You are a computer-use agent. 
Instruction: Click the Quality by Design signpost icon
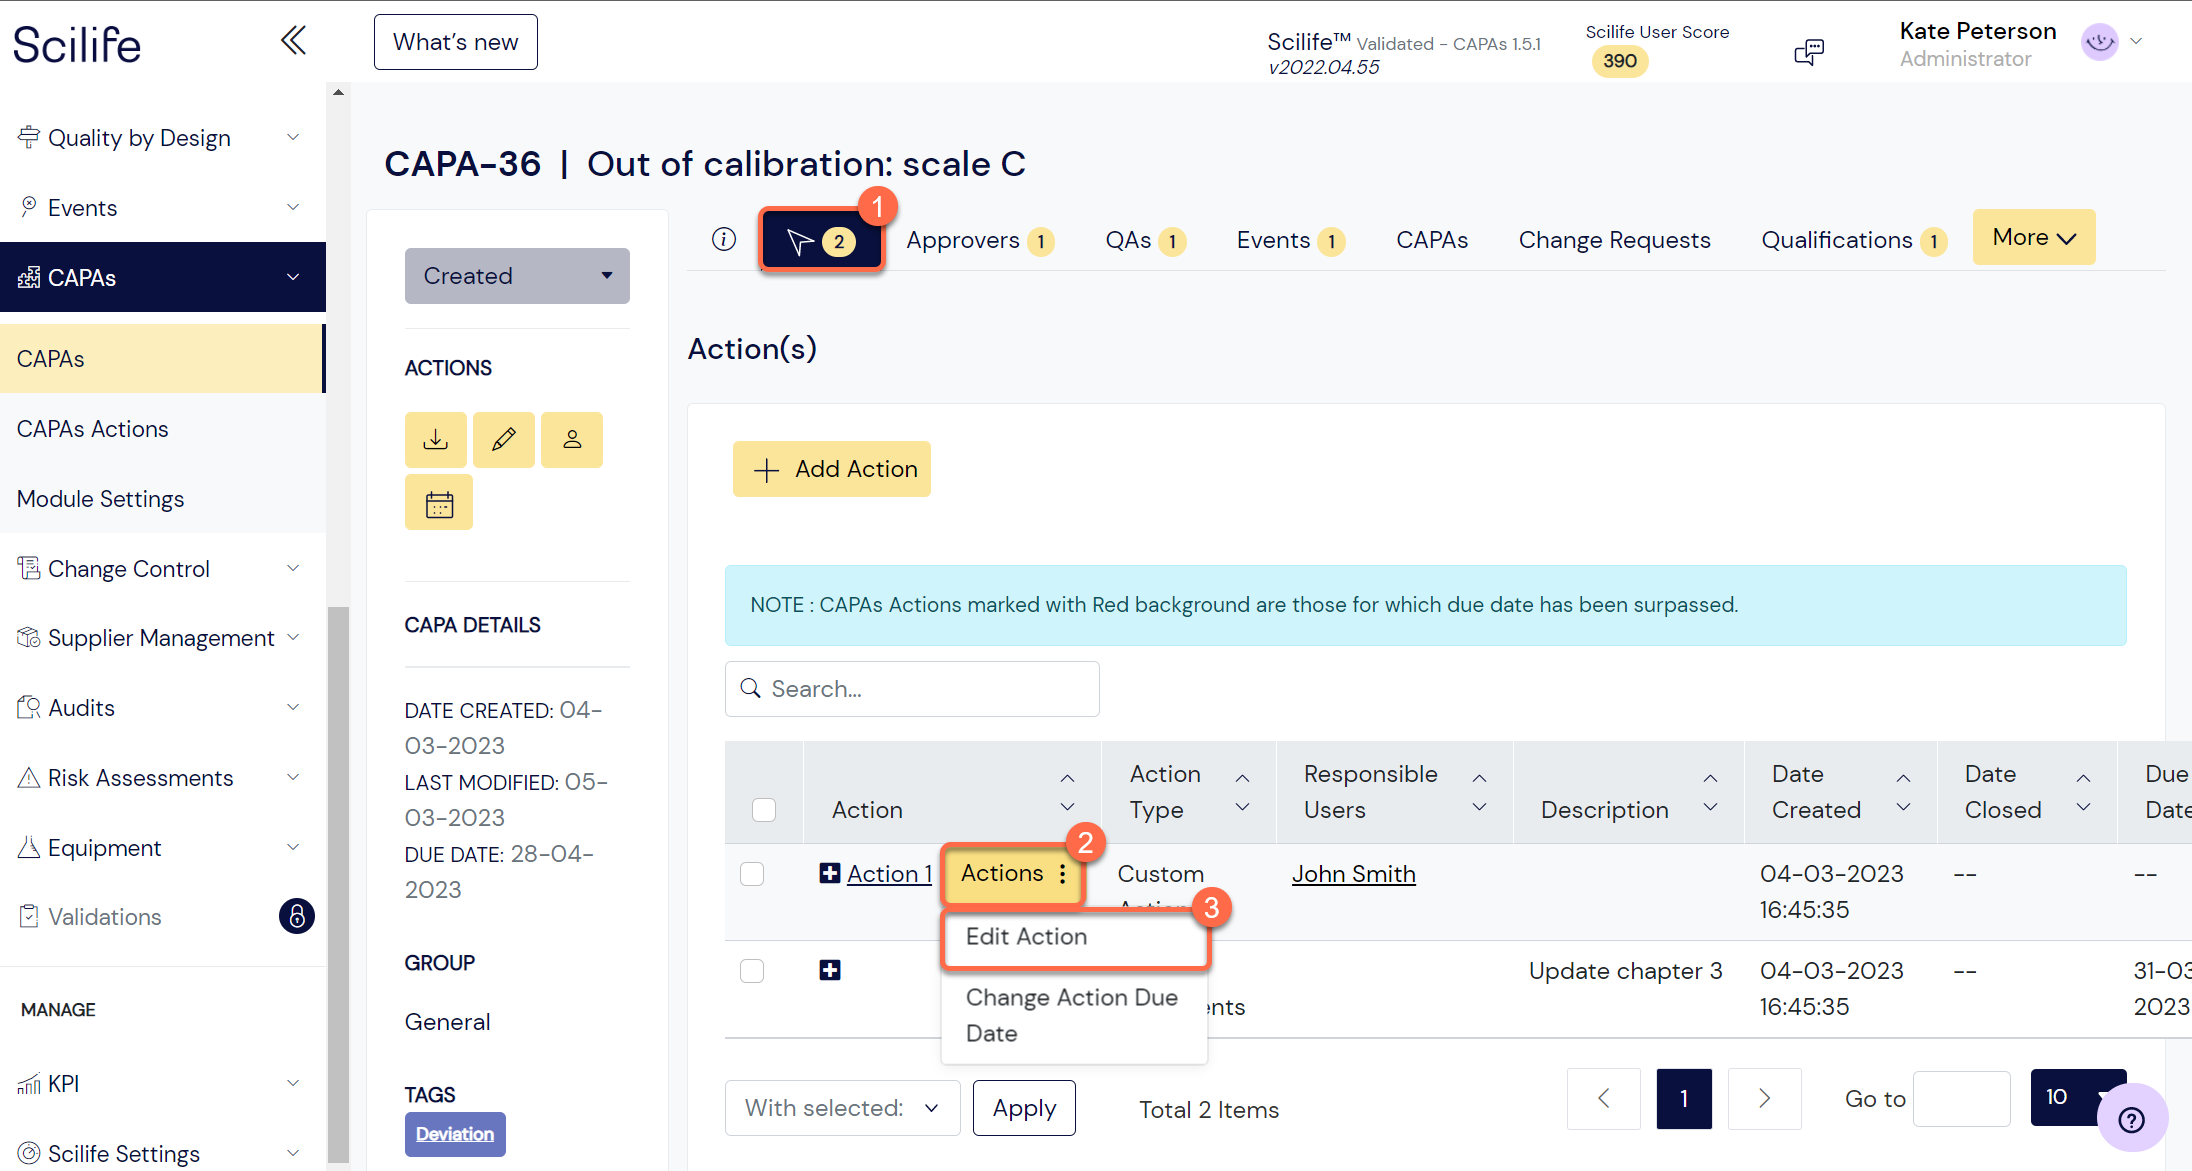pyautogui.click(x=29, y=137)
